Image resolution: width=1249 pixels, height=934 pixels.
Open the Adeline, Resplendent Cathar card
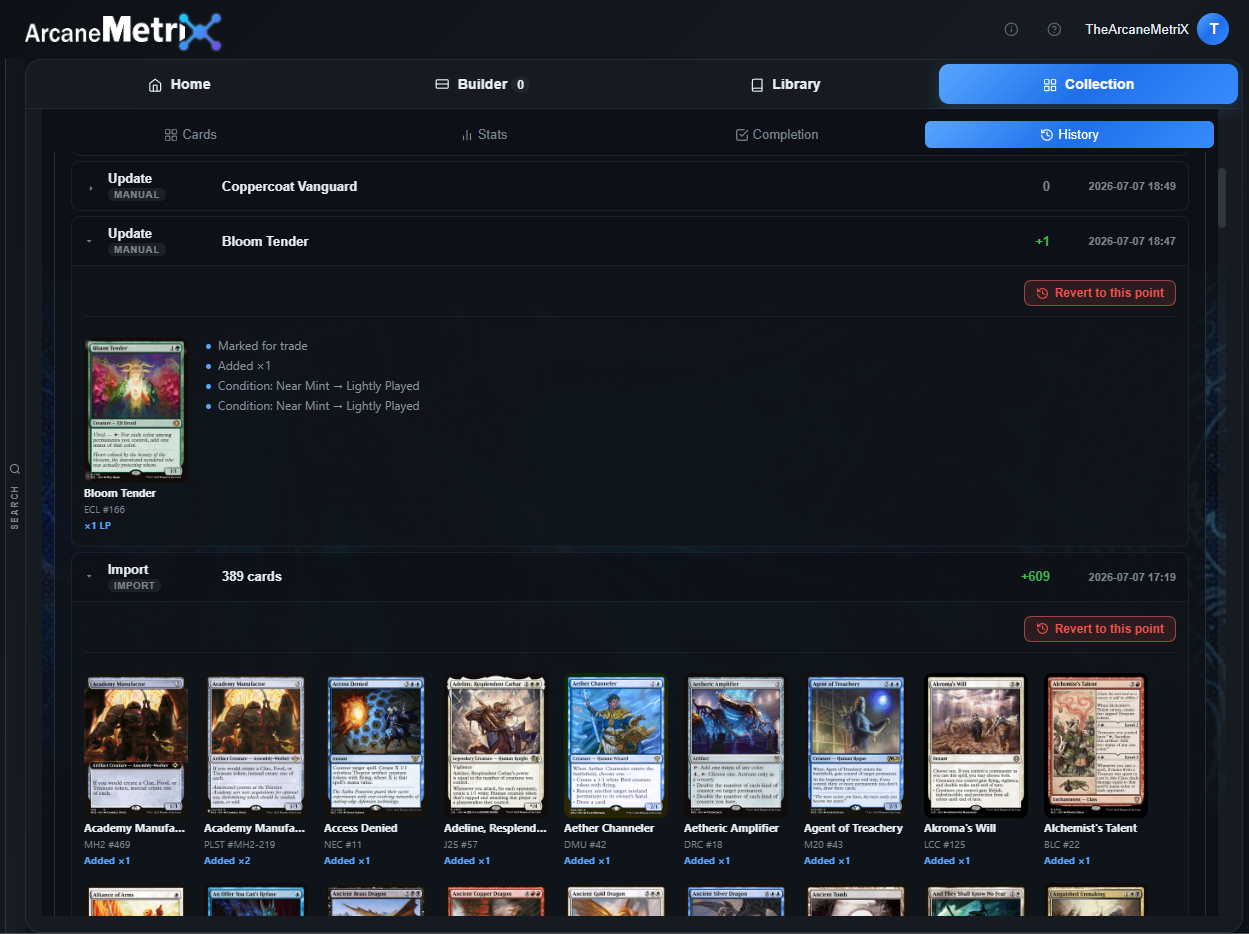[x=495, y=745]
